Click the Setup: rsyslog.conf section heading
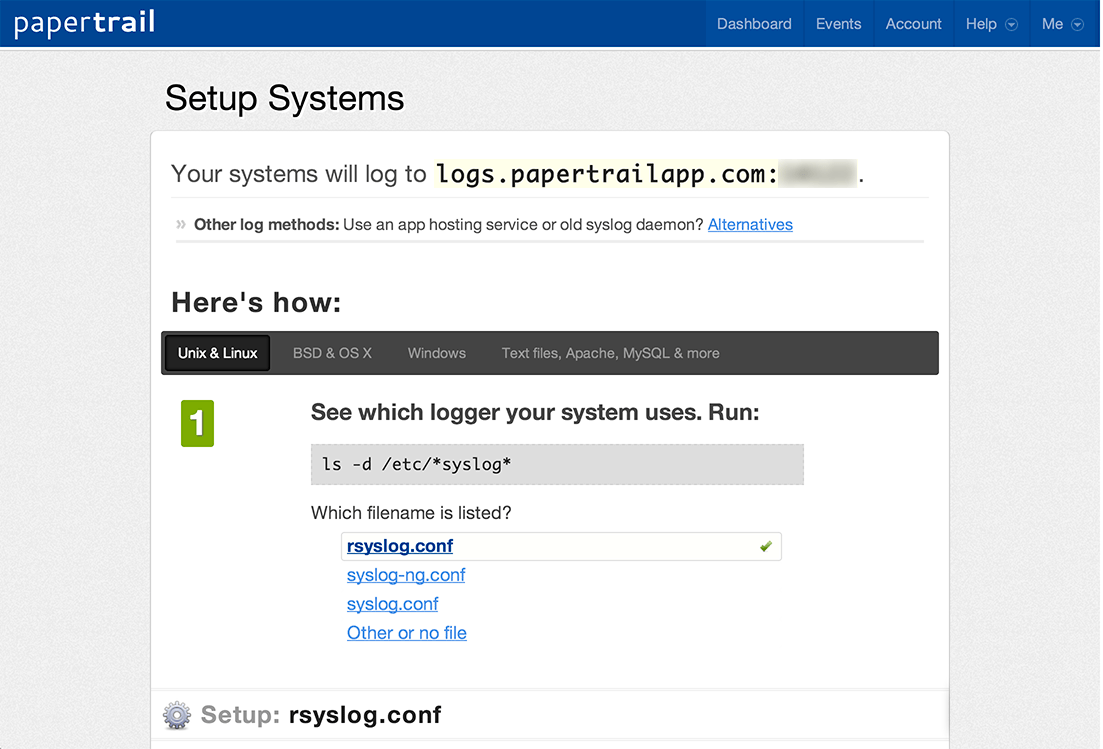Viewport: 1103px width, 749px height. [321, 715]
